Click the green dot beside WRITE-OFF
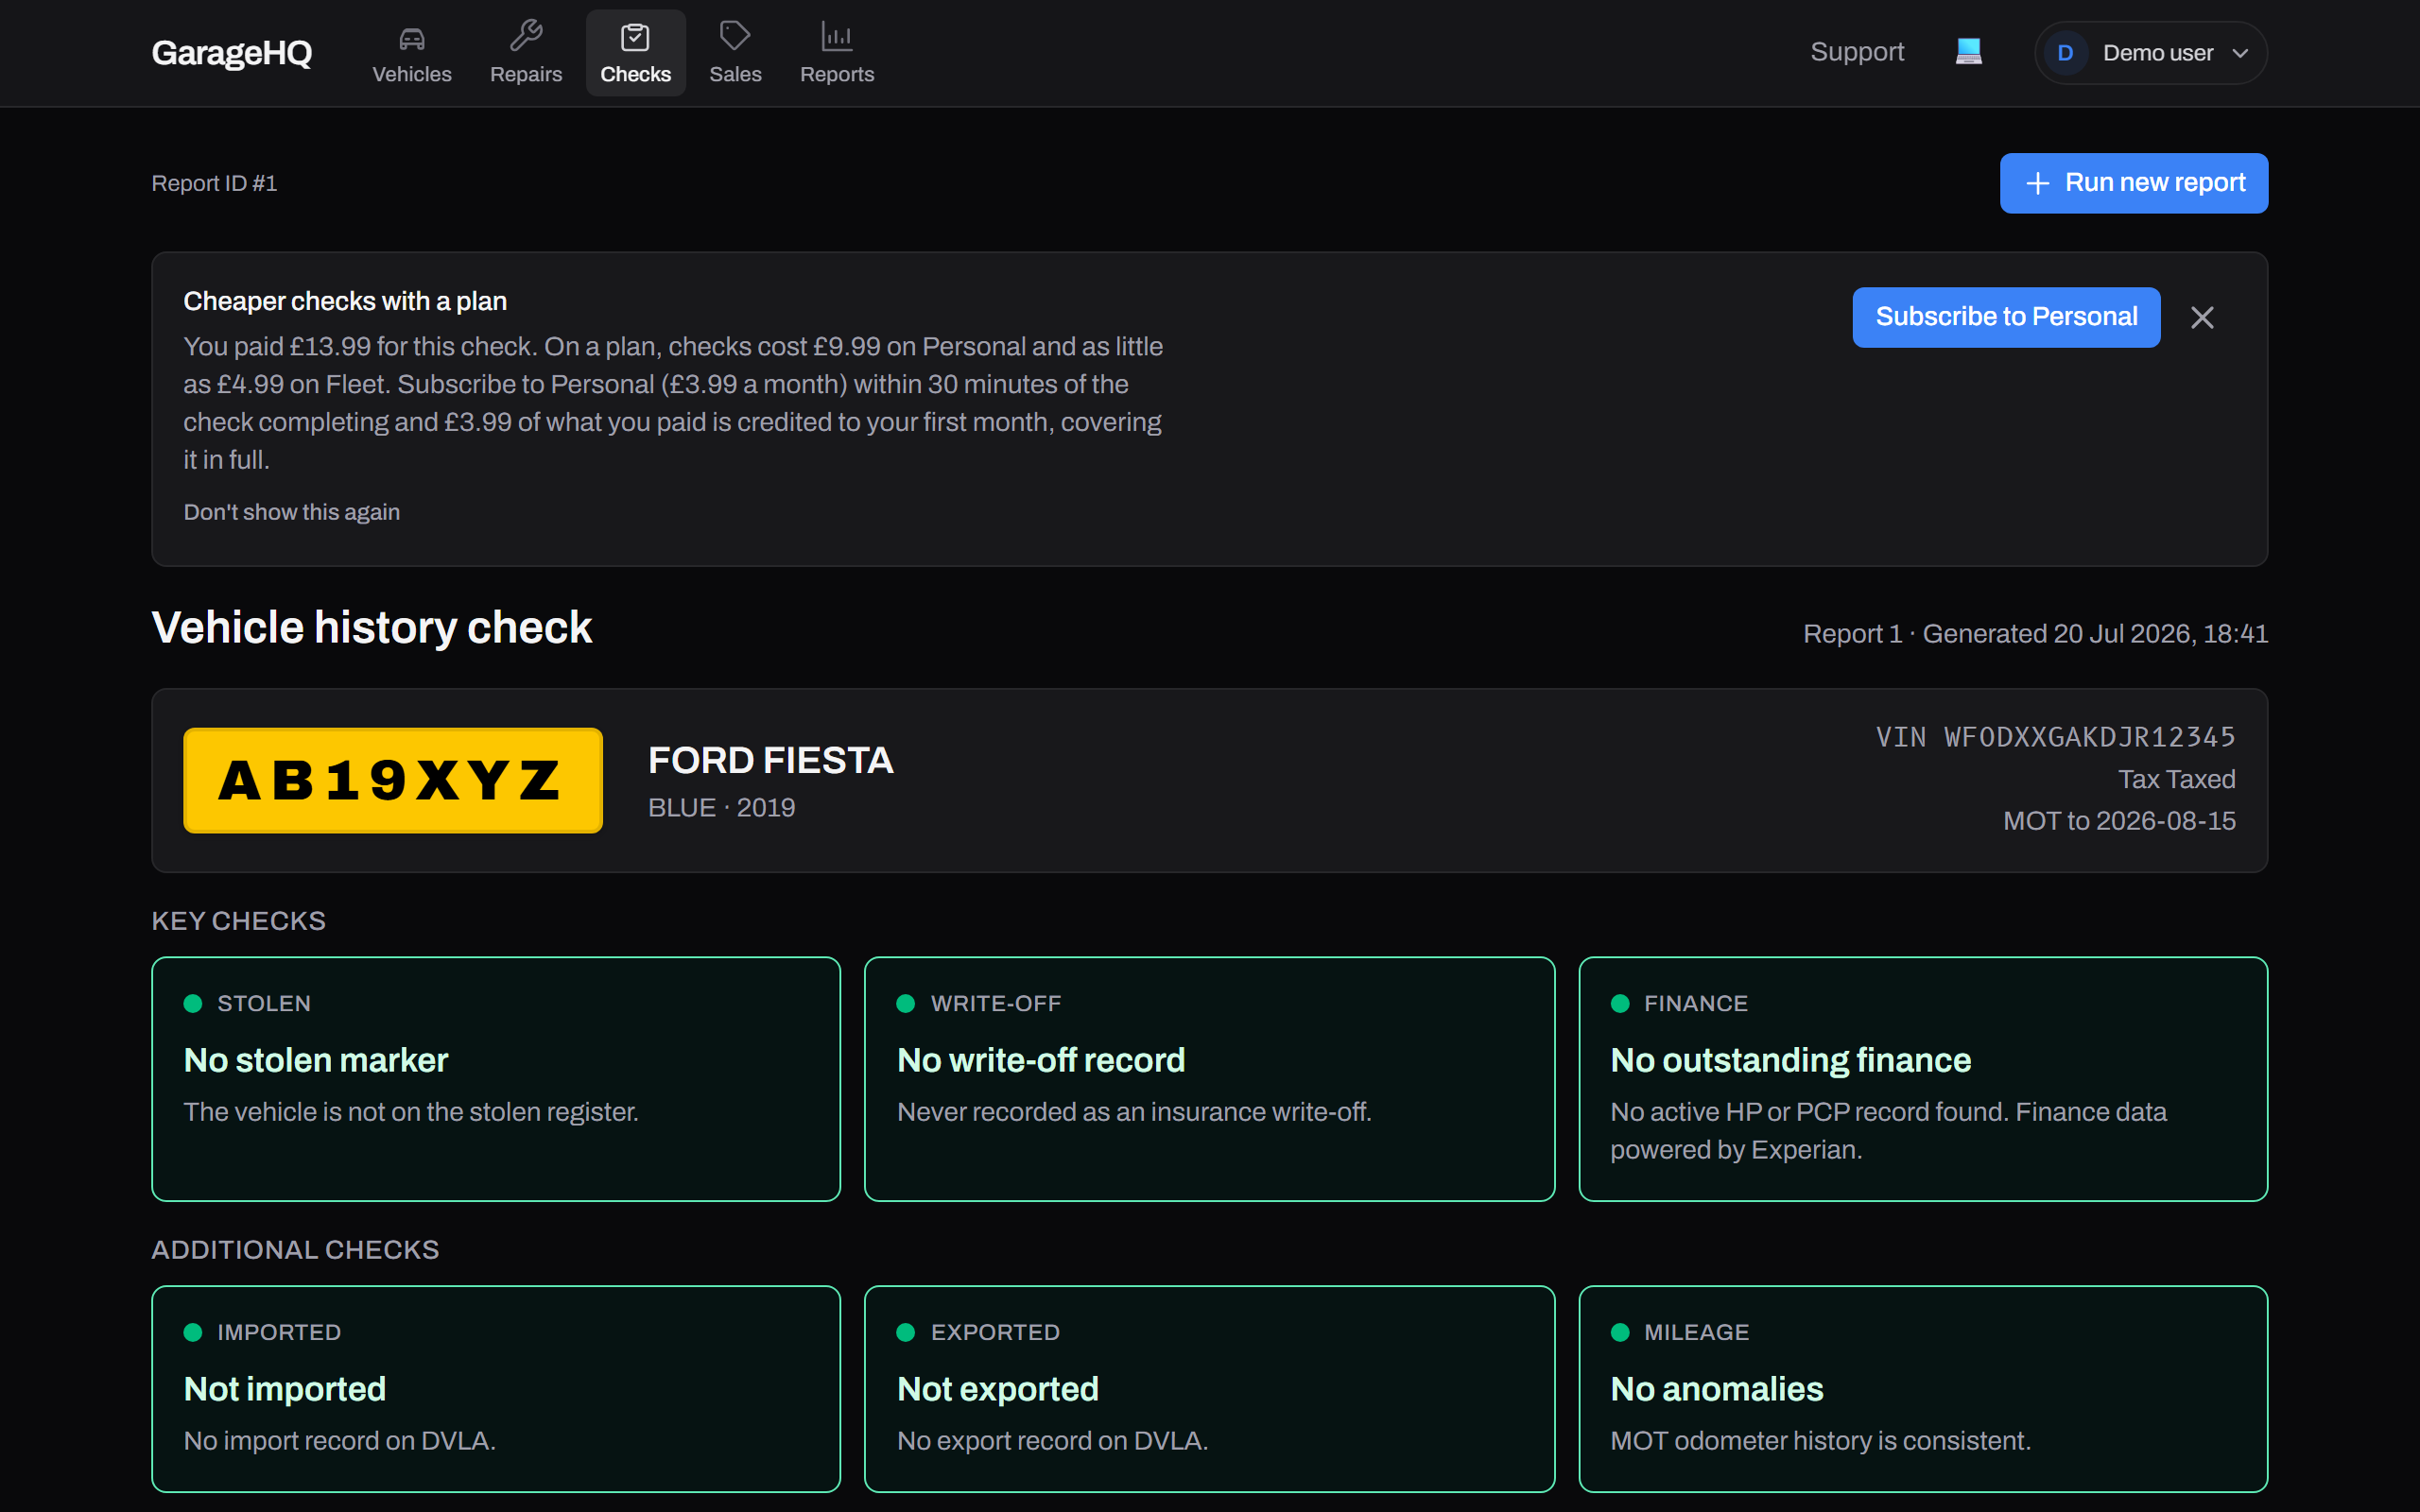The image size is (2420, 1512). pyautogui.click(x=906, y=1003)
